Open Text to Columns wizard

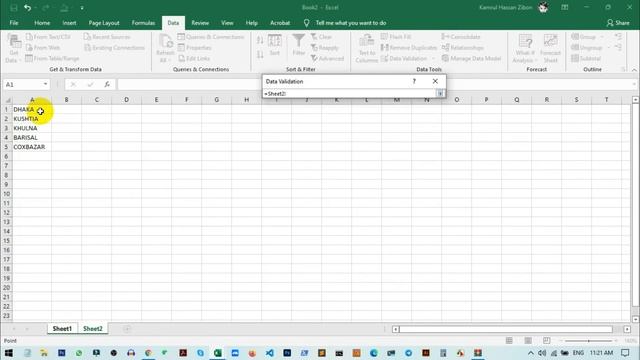pos(367,48)
